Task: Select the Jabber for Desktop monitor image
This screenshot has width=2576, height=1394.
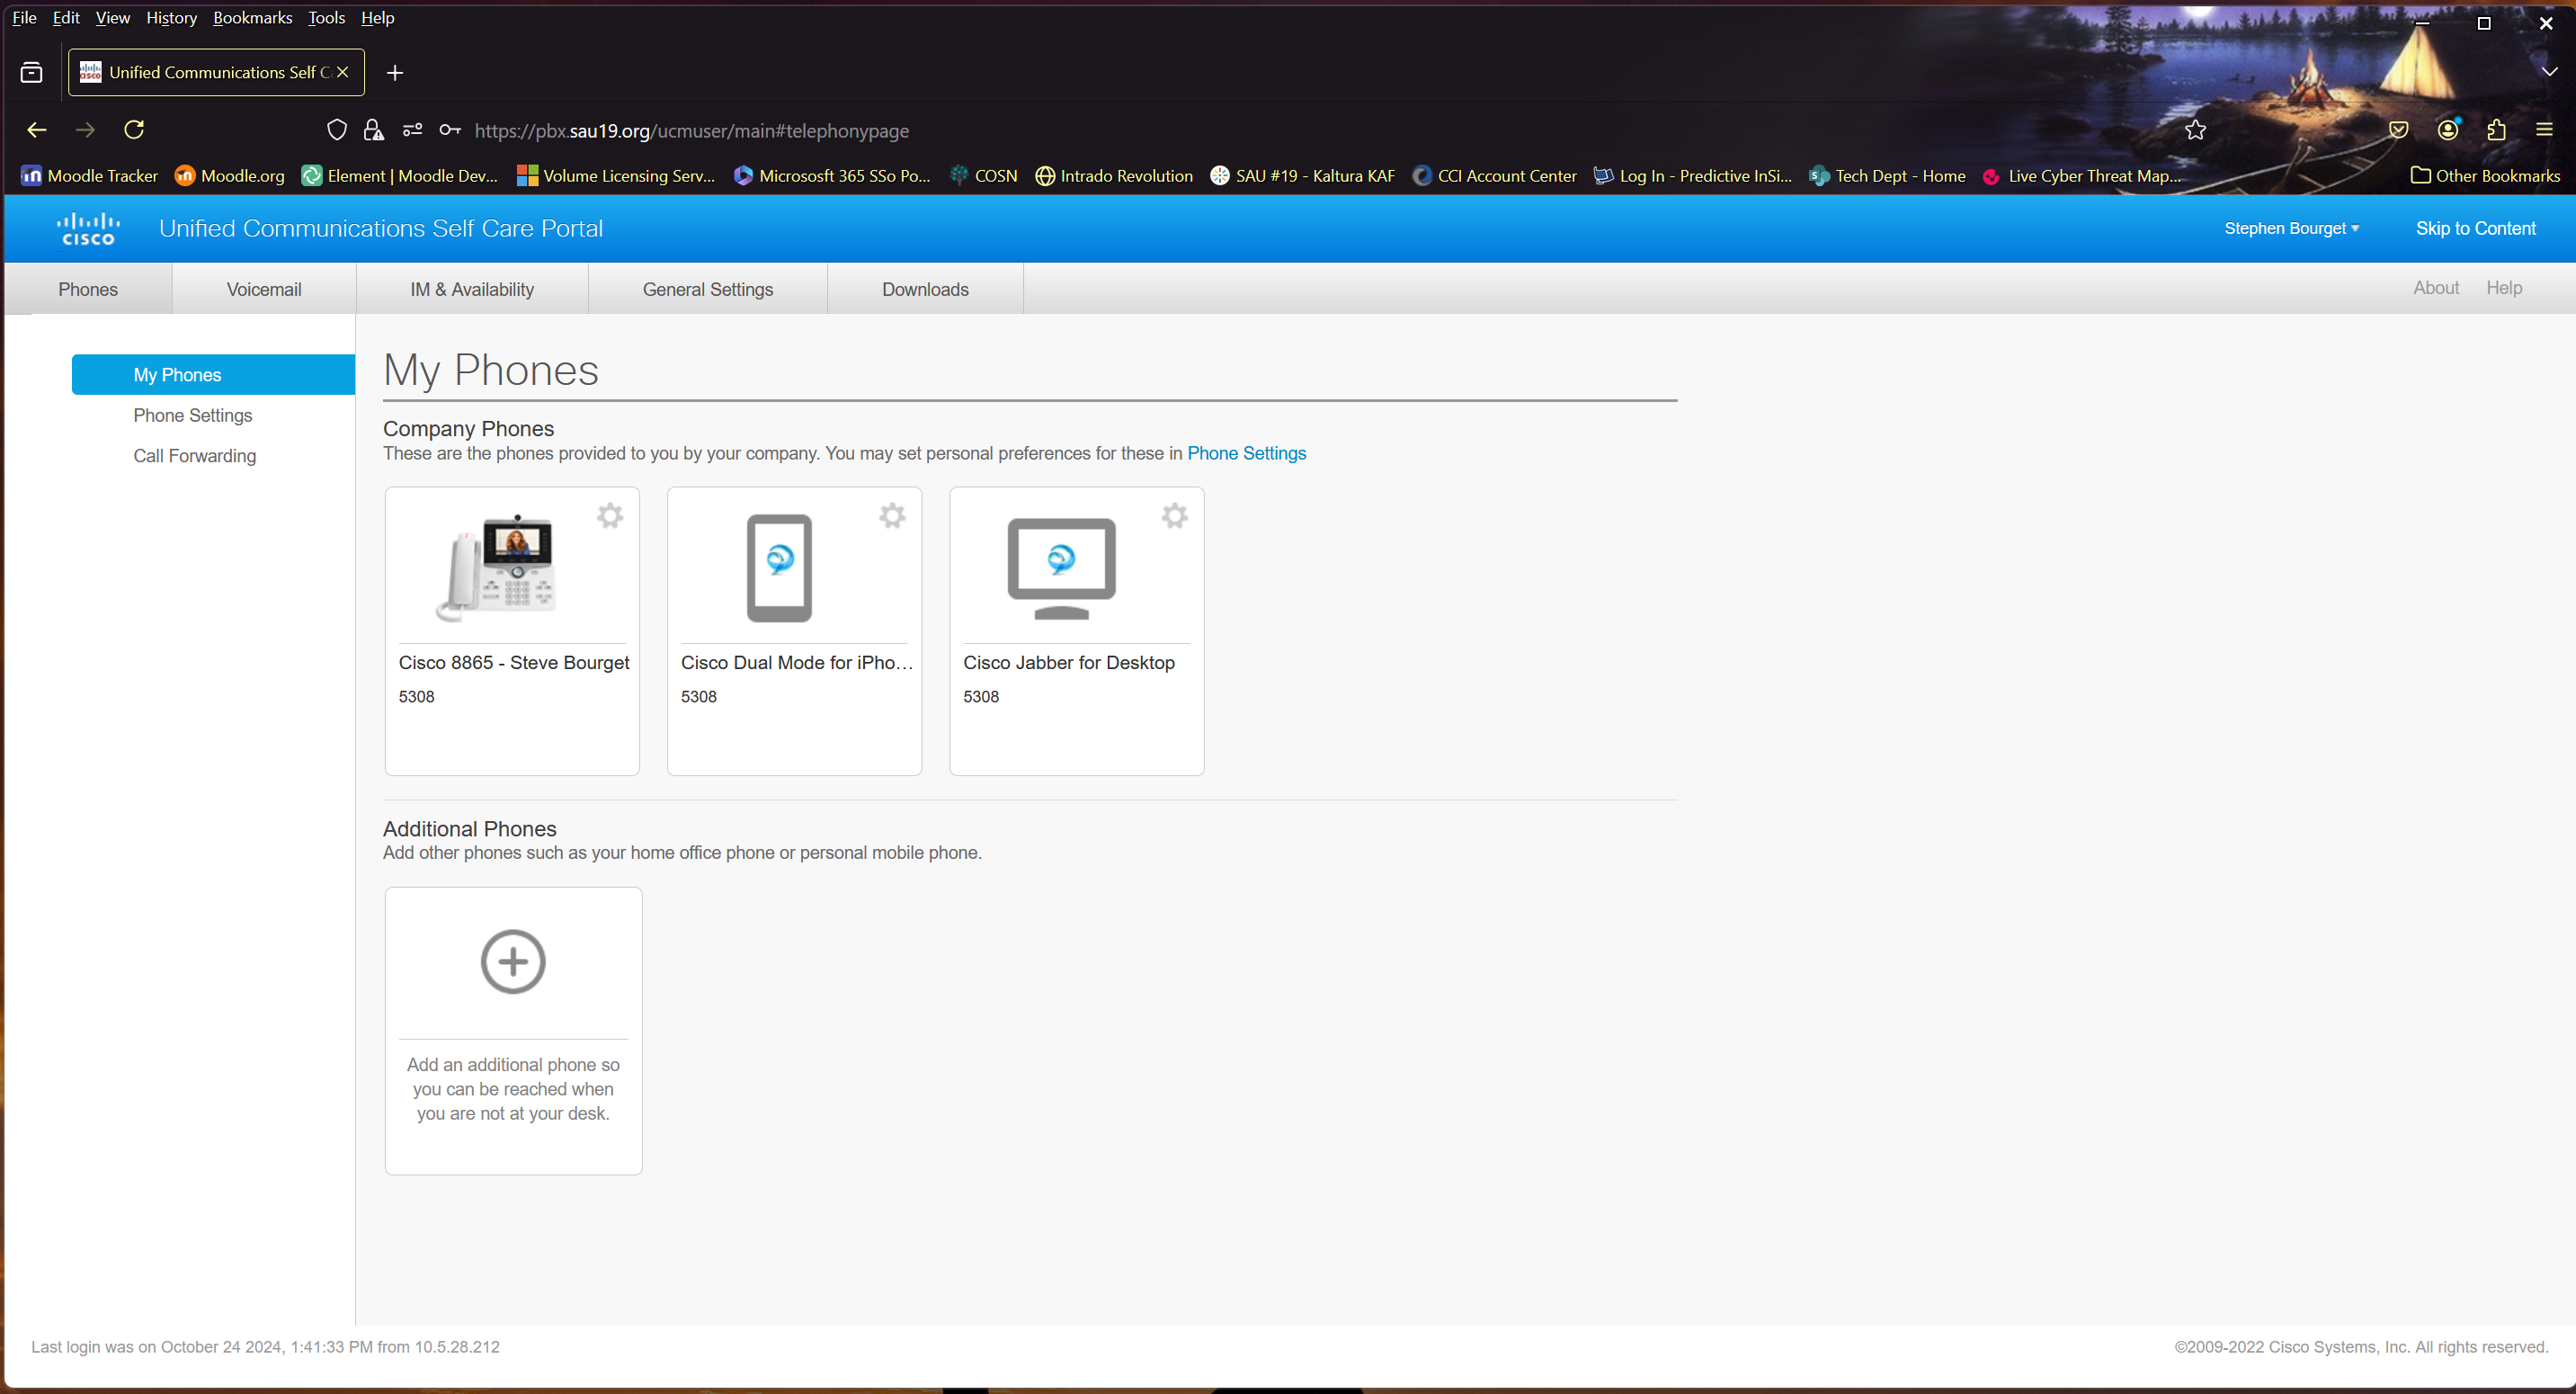Action: [x=1061, y=568]
